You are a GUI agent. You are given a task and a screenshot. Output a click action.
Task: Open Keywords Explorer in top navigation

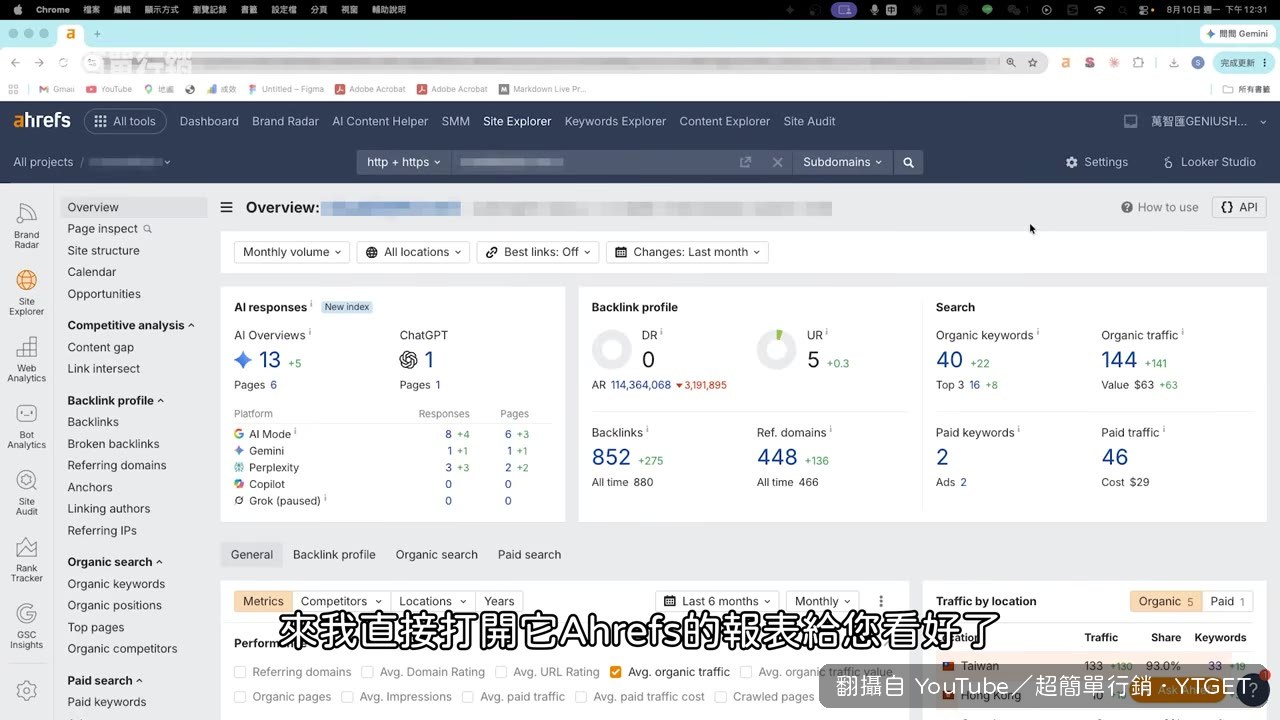615,121
